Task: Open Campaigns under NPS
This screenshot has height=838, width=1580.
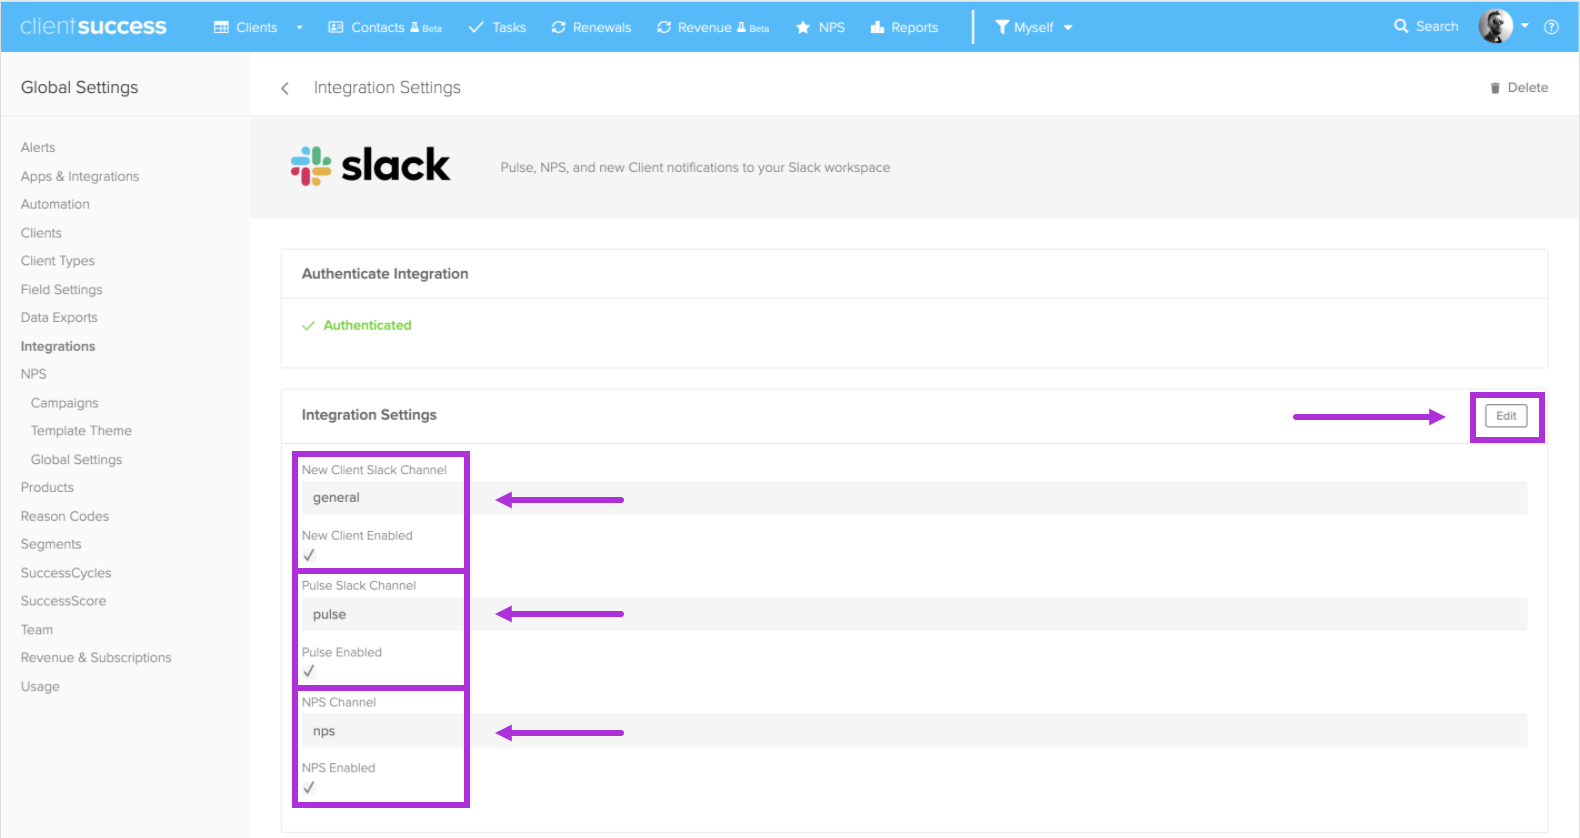Action: coord(65,403)
